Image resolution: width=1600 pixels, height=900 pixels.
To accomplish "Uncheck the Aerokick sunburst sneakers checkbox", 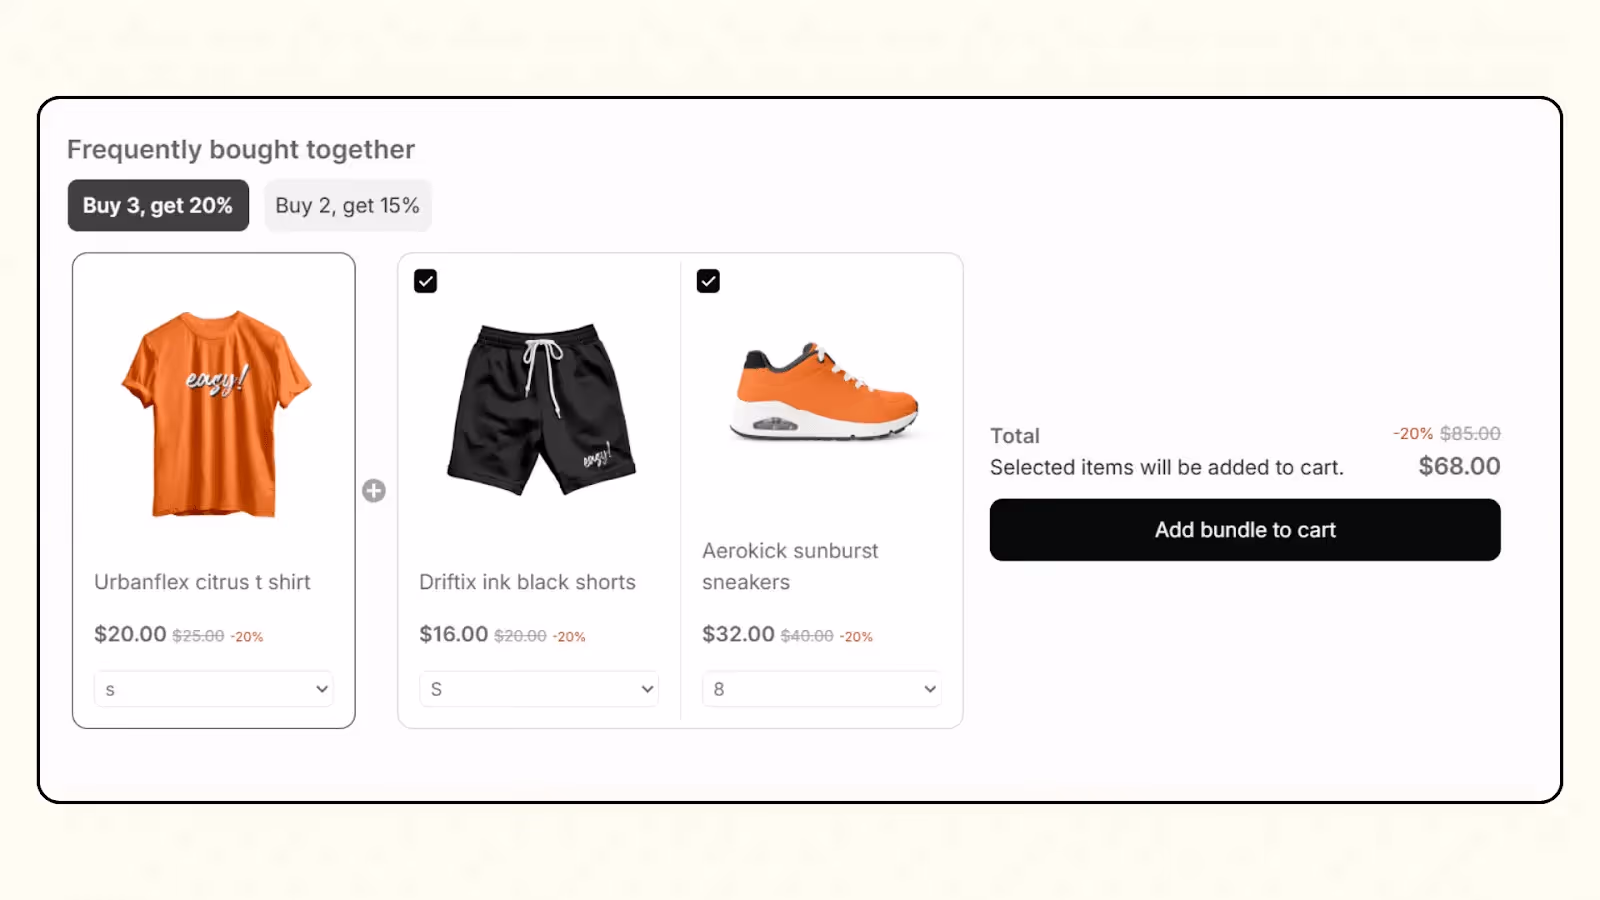I will click(x=708, y=281).
